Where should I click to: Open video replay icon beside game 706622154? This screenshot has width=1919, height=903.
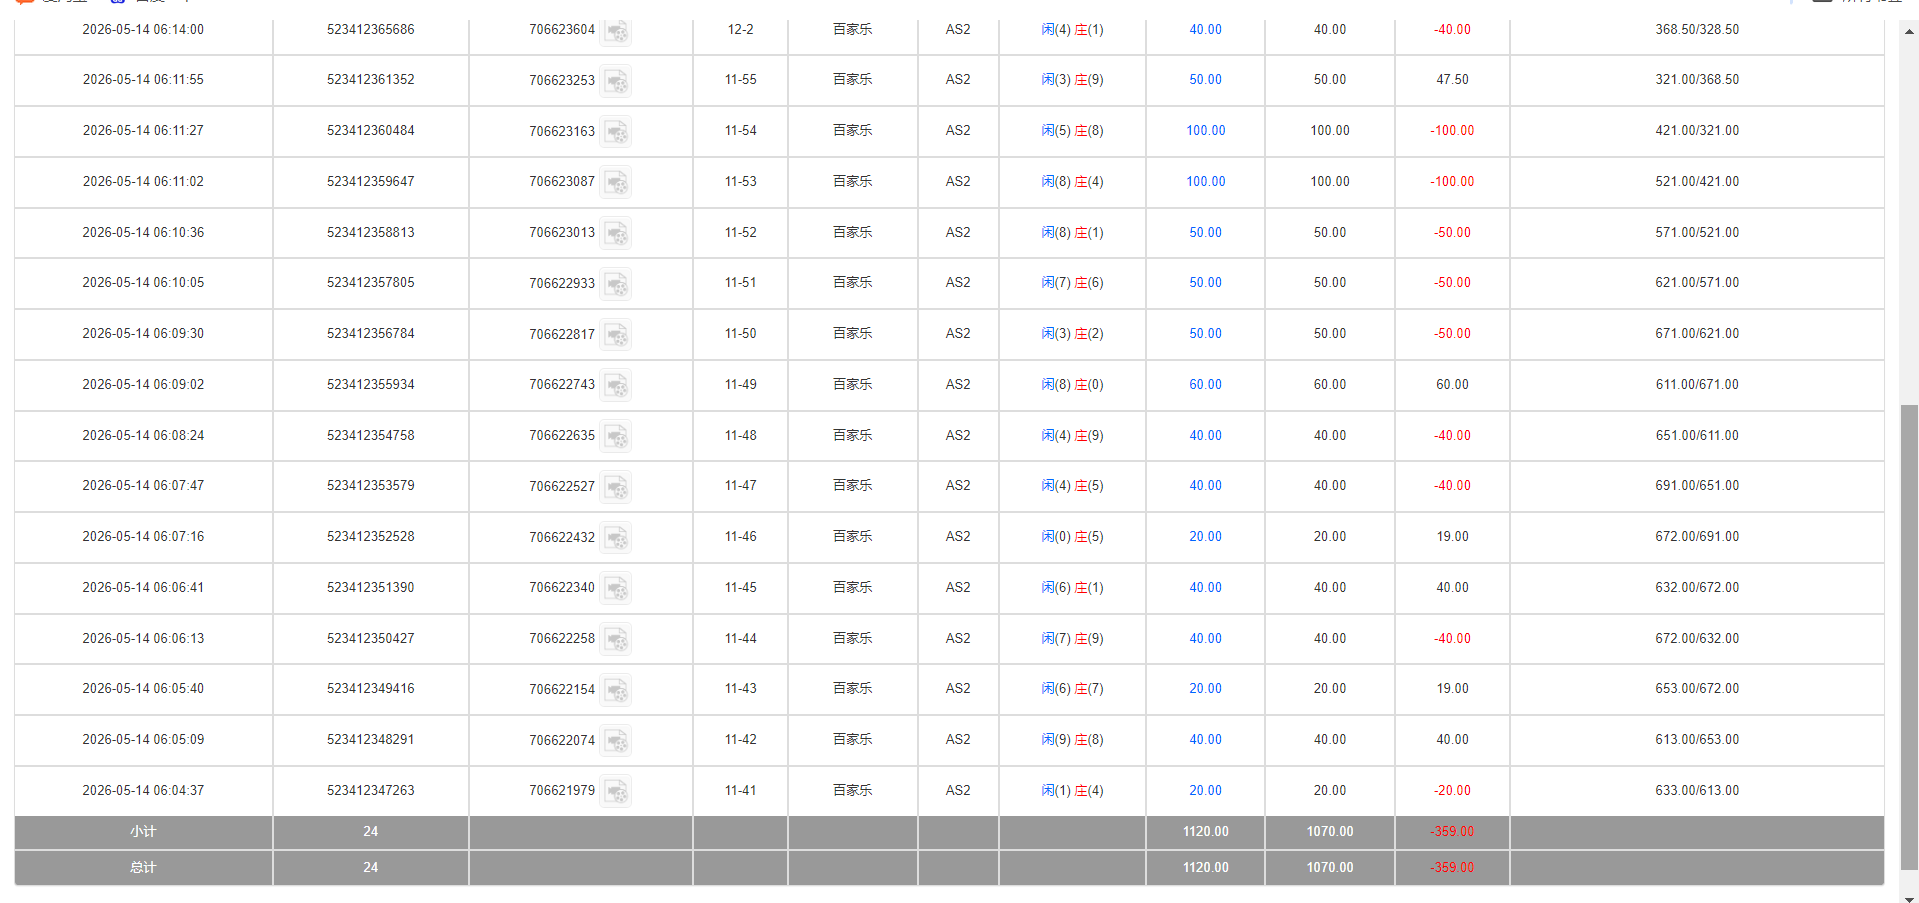coord(616,690)
